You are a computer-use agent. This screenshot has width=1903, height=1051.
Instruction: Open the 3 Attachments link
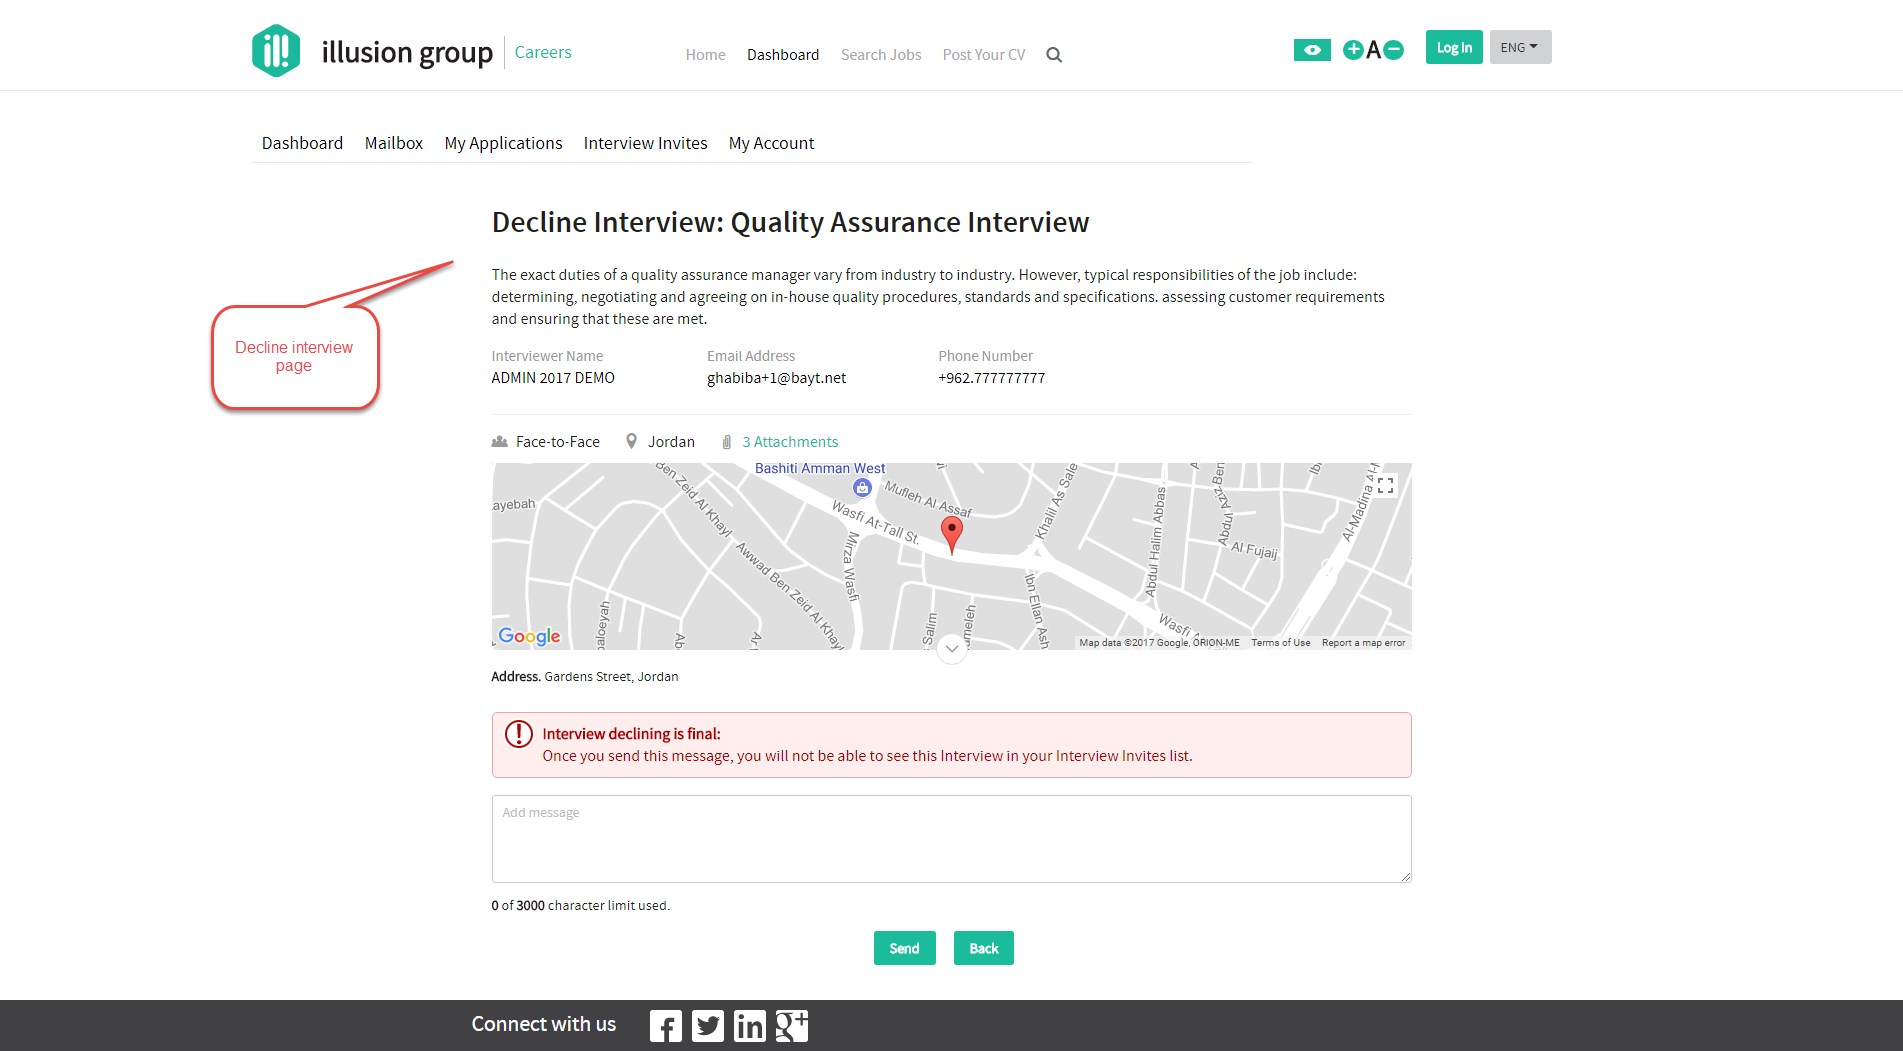pos(790,442)
